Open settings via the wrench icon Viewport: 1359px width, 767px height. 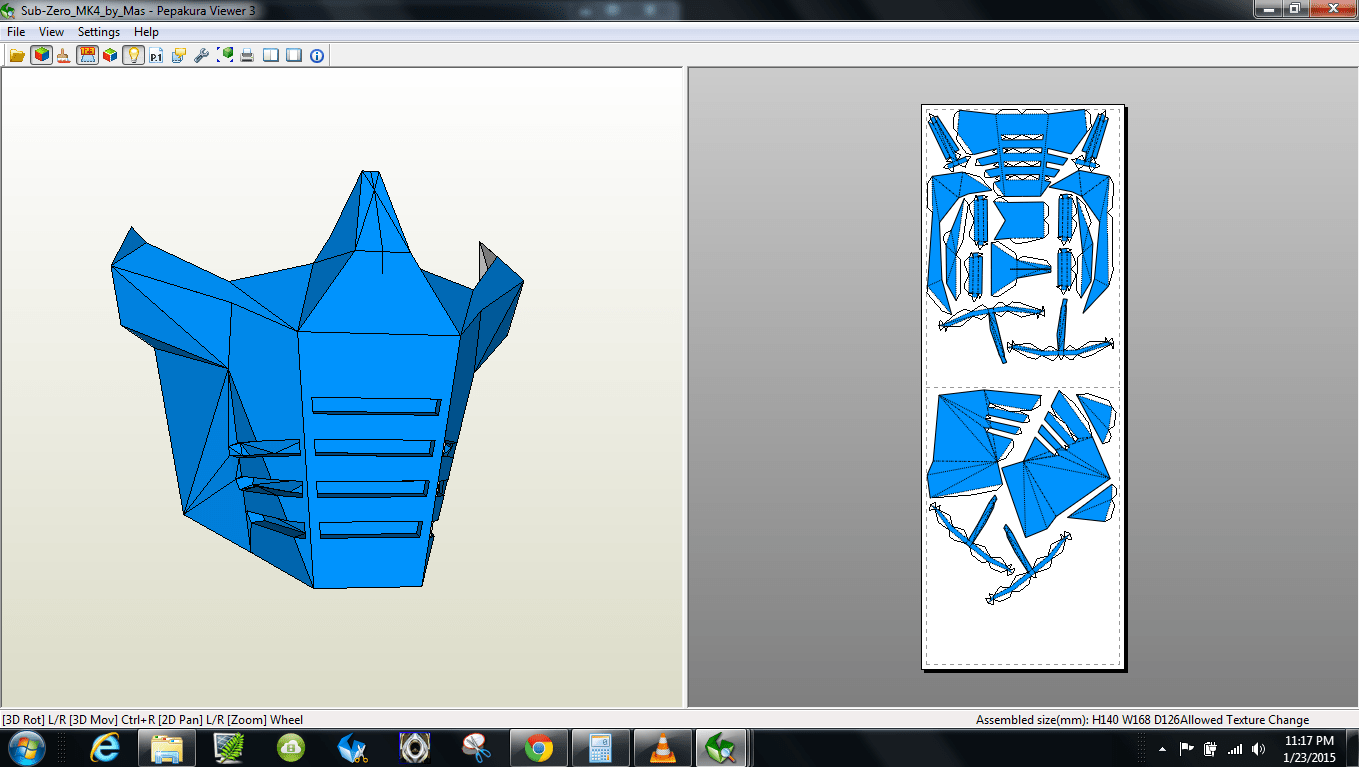202,55
